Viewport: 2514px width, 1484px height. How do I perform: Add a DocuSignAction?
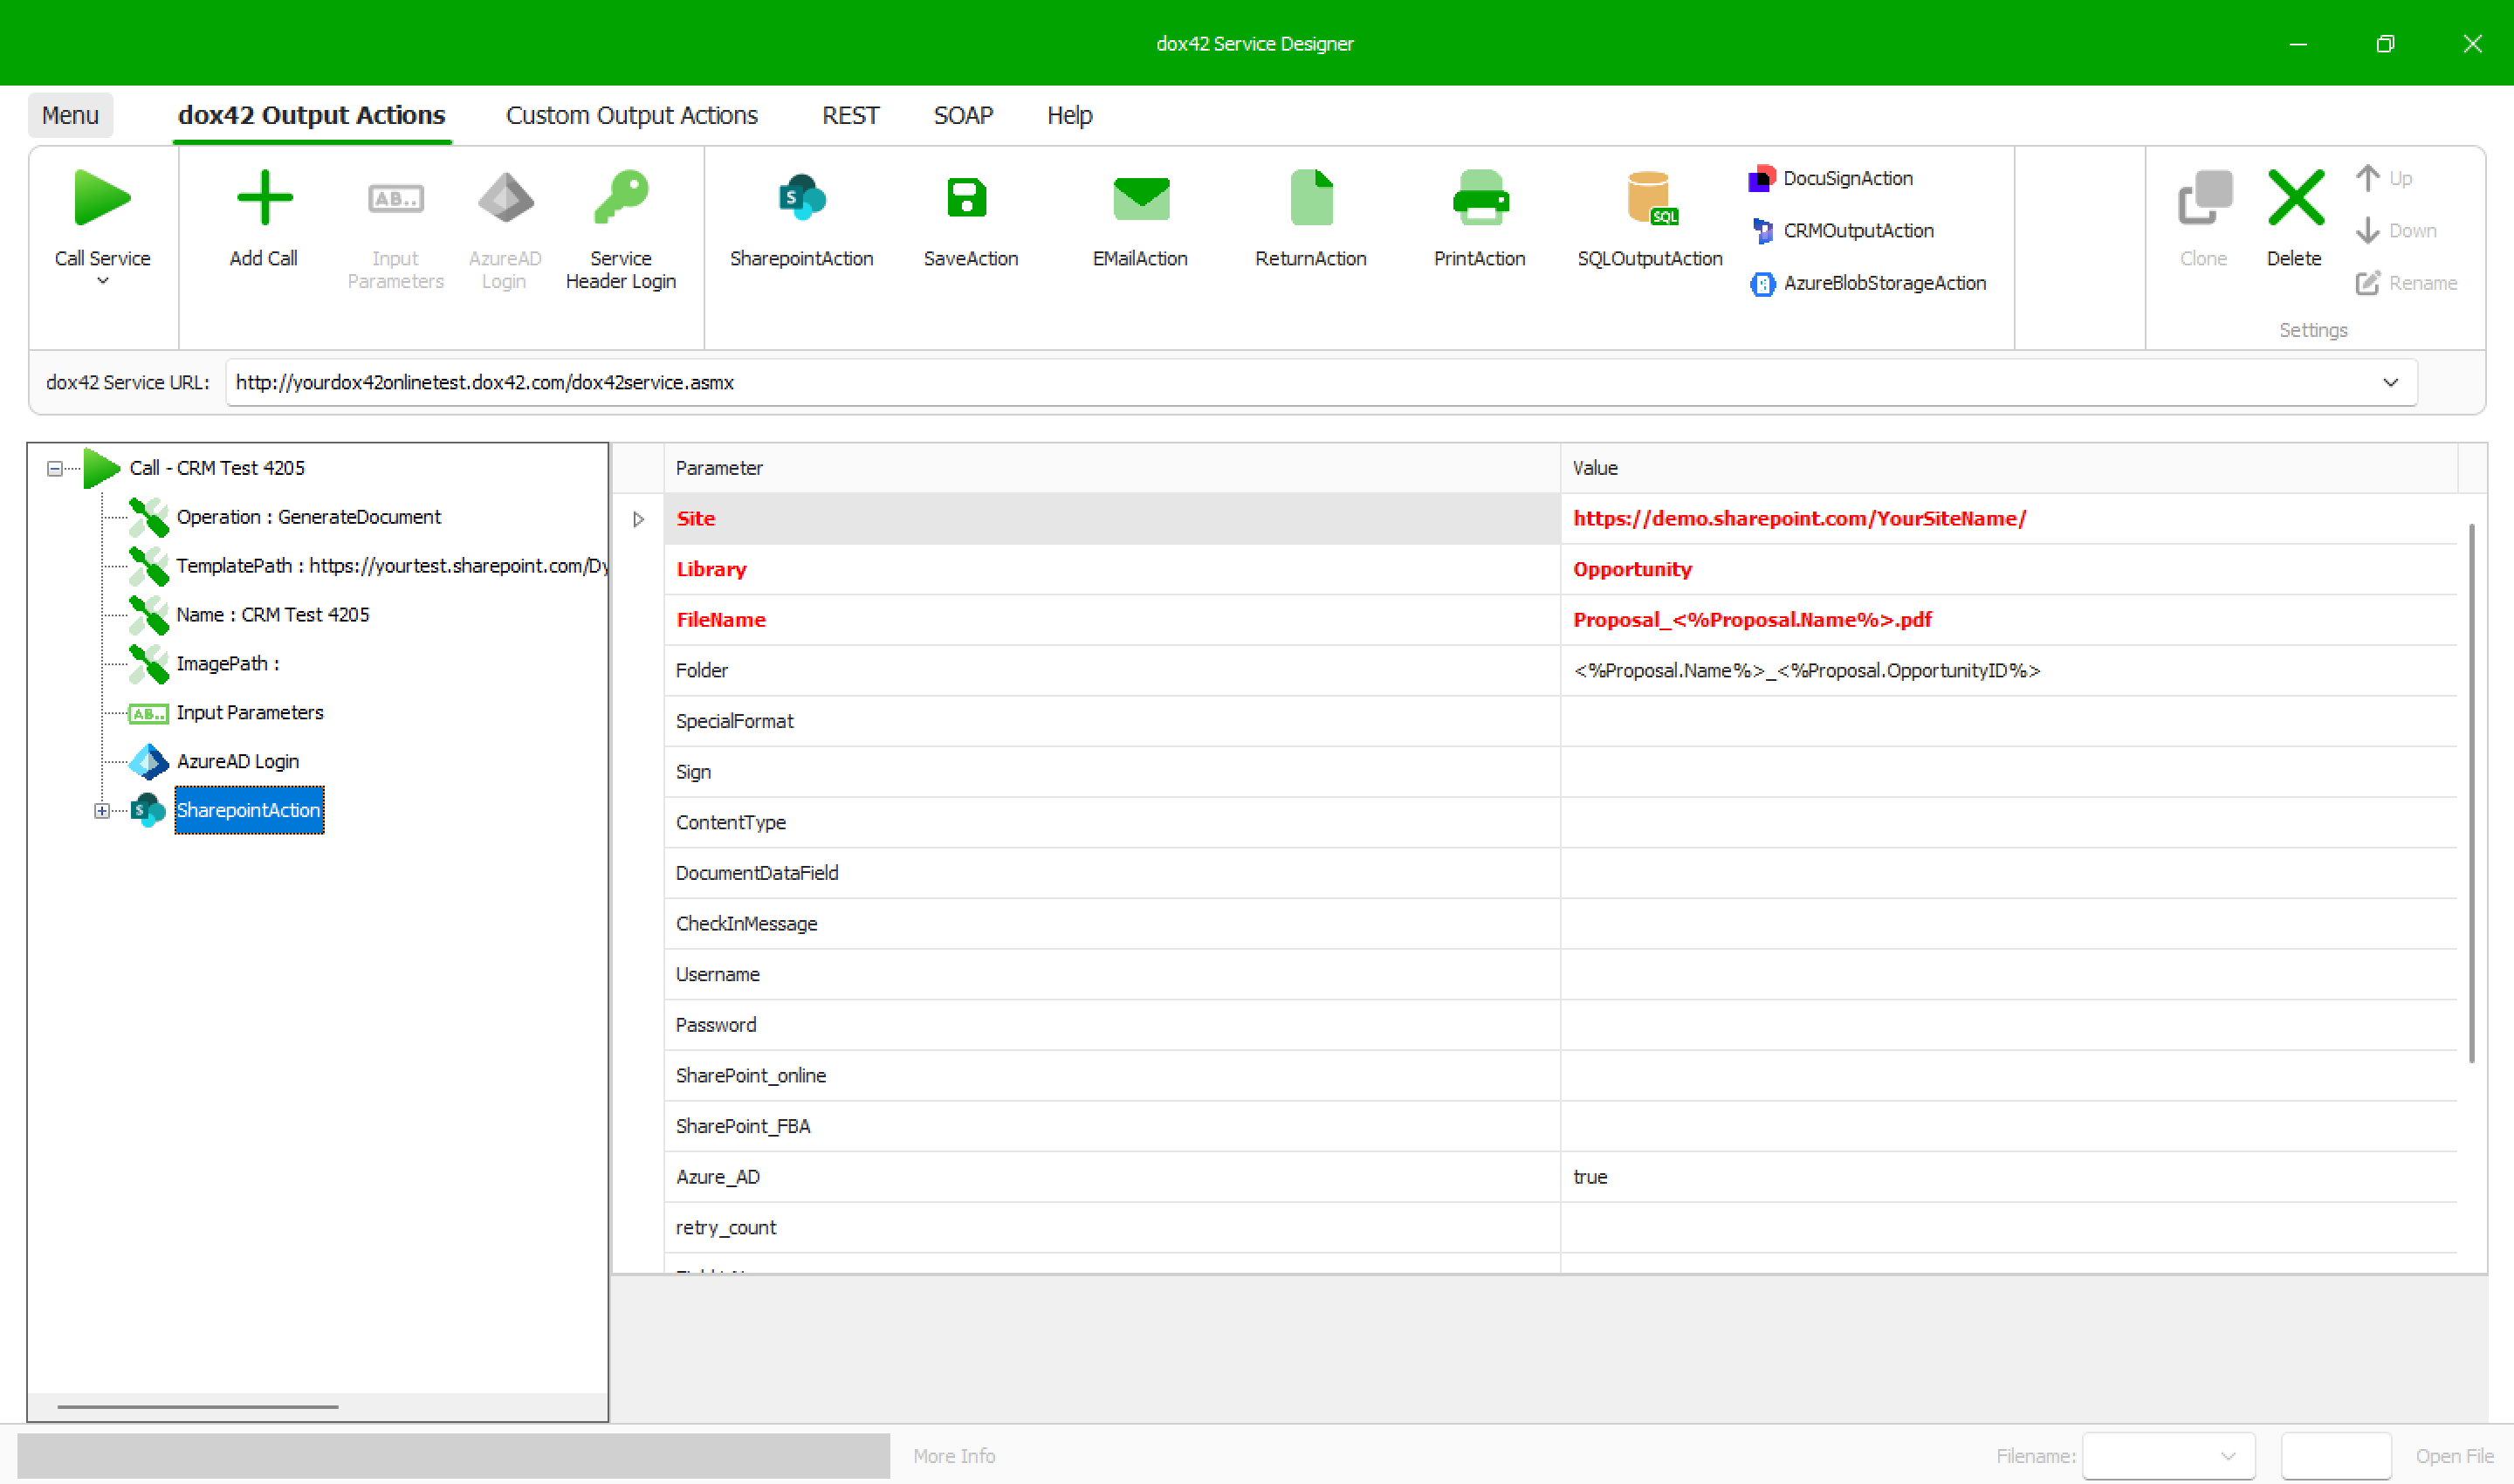(x=1830, y=178)
